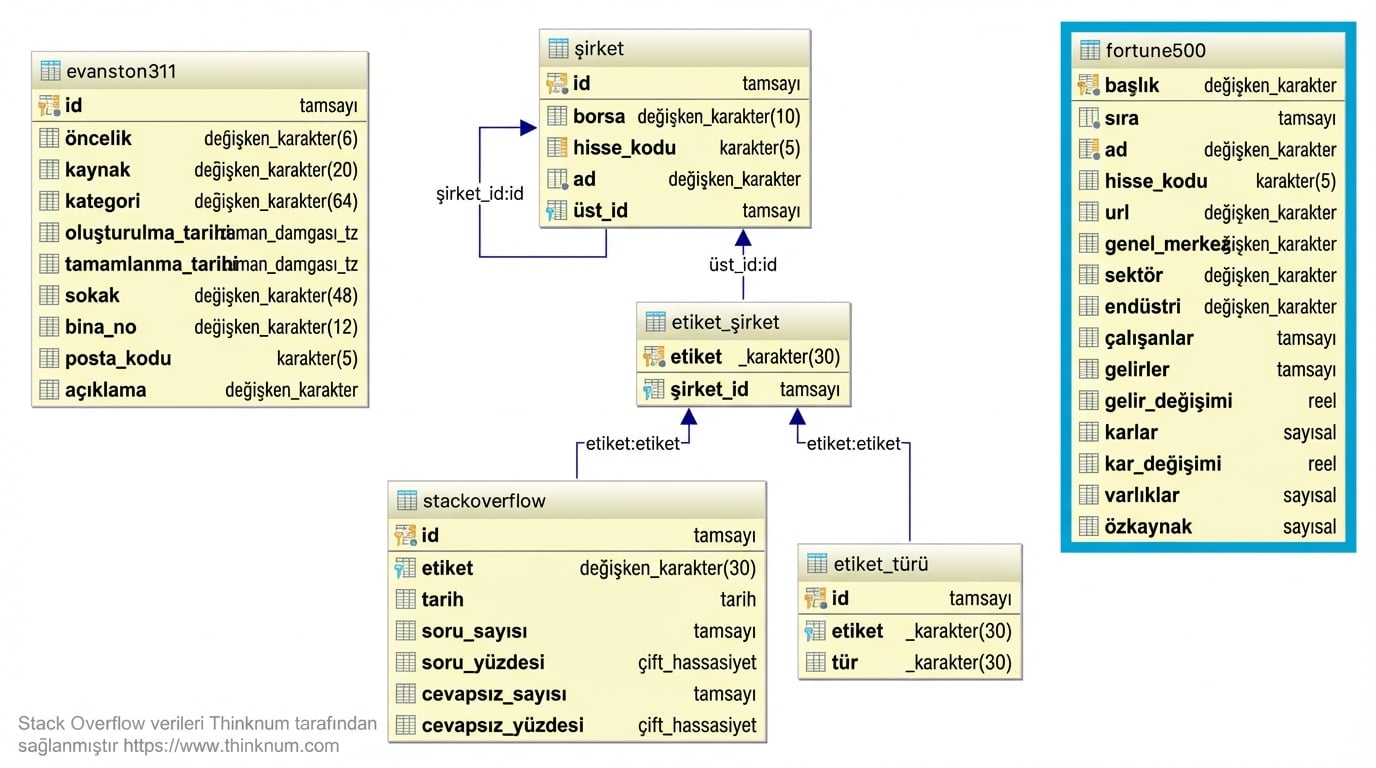The height and width of the screenshot is (768, 1376).
Task: Click the key icon beside başlık column
Action: pos(1089,86)
